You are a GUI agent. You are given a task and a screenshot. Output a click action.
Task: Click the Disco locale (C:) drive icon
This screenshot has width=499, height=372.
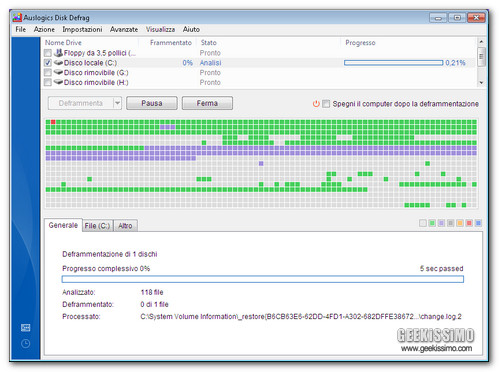tap(59, 63)
